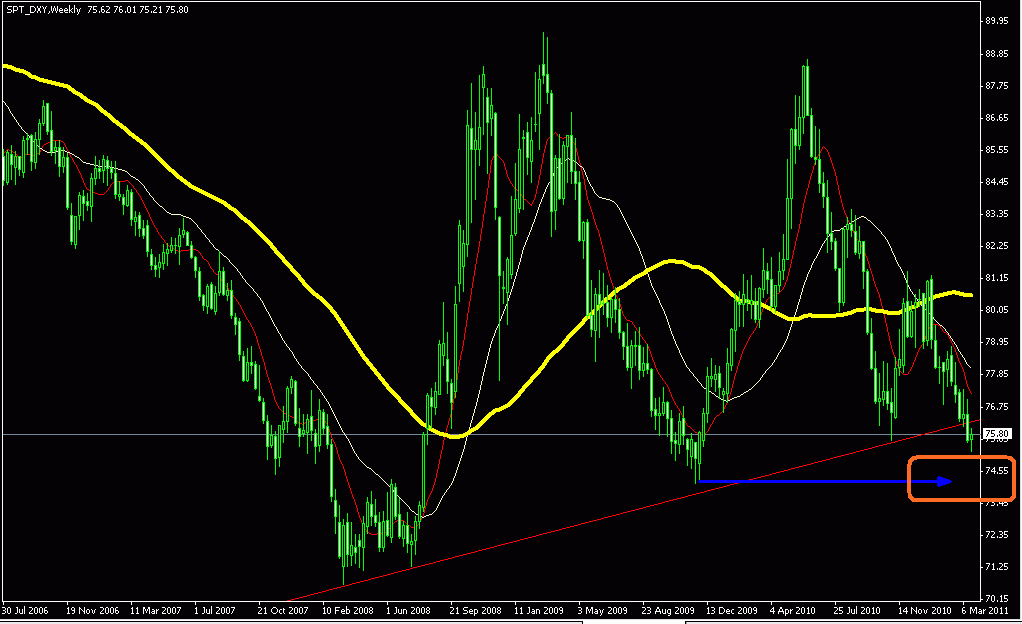Click the 14 Nov 2010 date label
This screenshot has height=624, width=1022.
[924, 610]
